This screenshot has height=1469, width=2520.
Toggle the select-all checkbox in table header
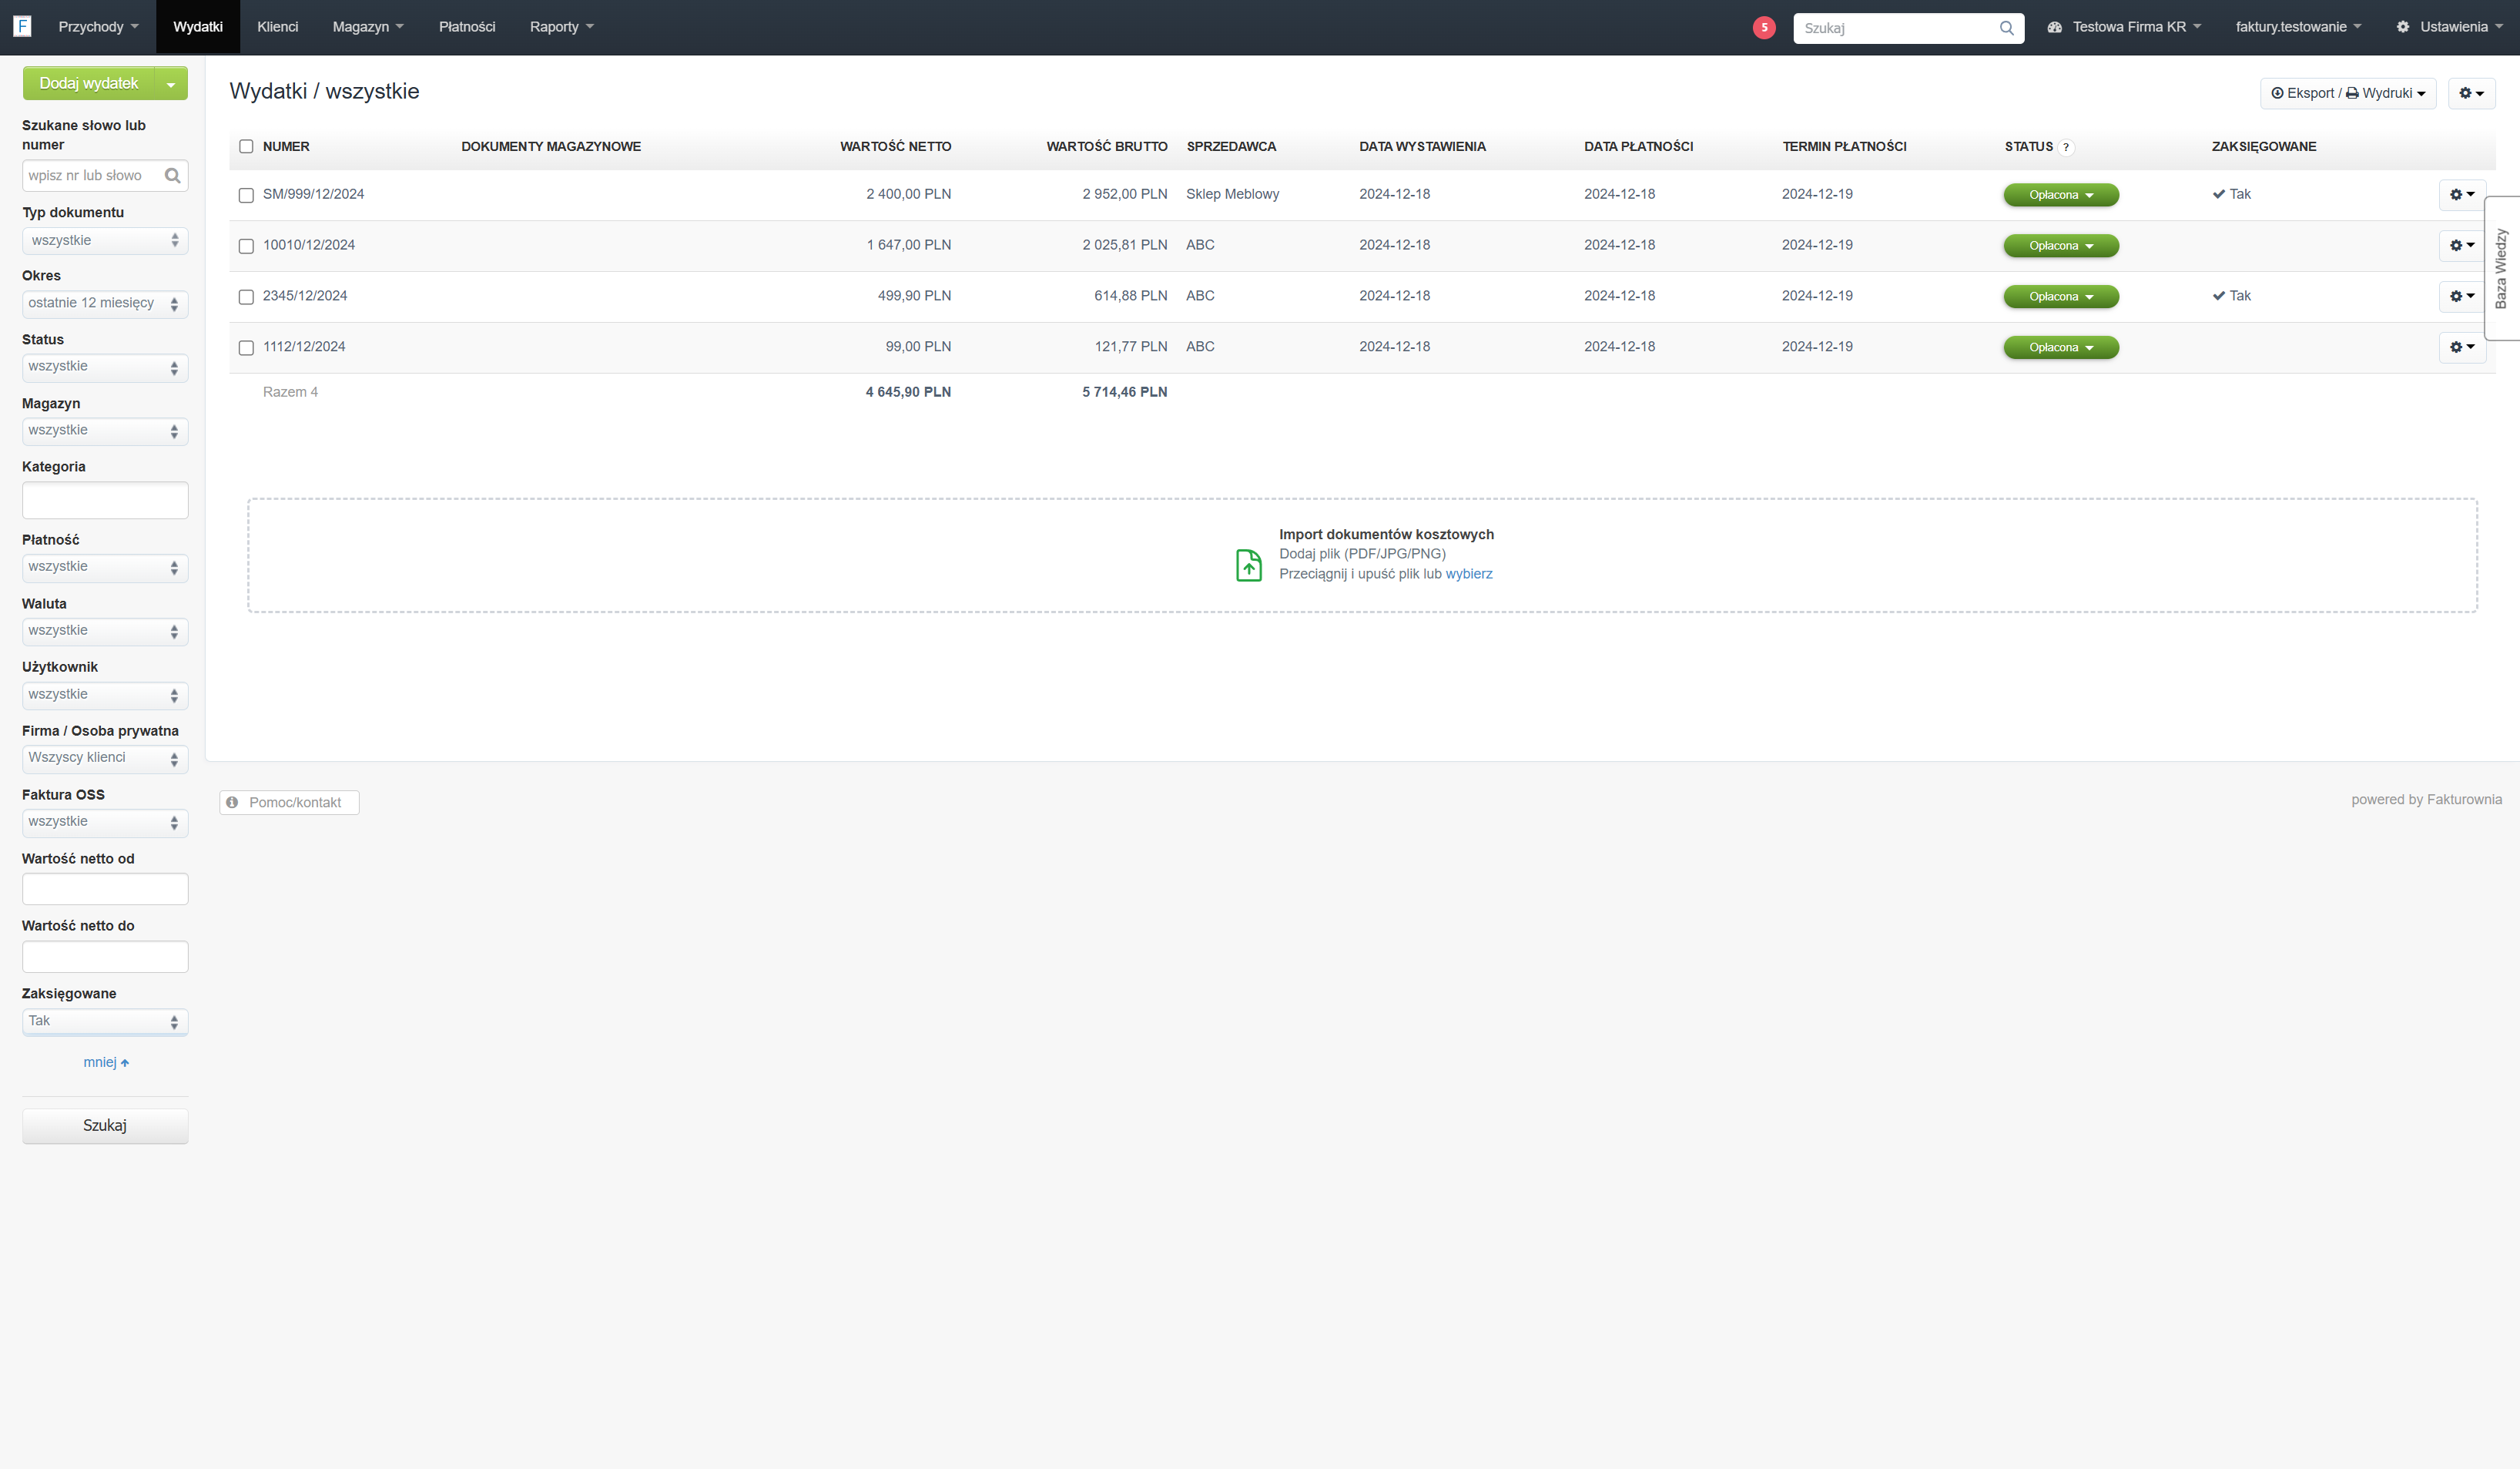[246, 146]
